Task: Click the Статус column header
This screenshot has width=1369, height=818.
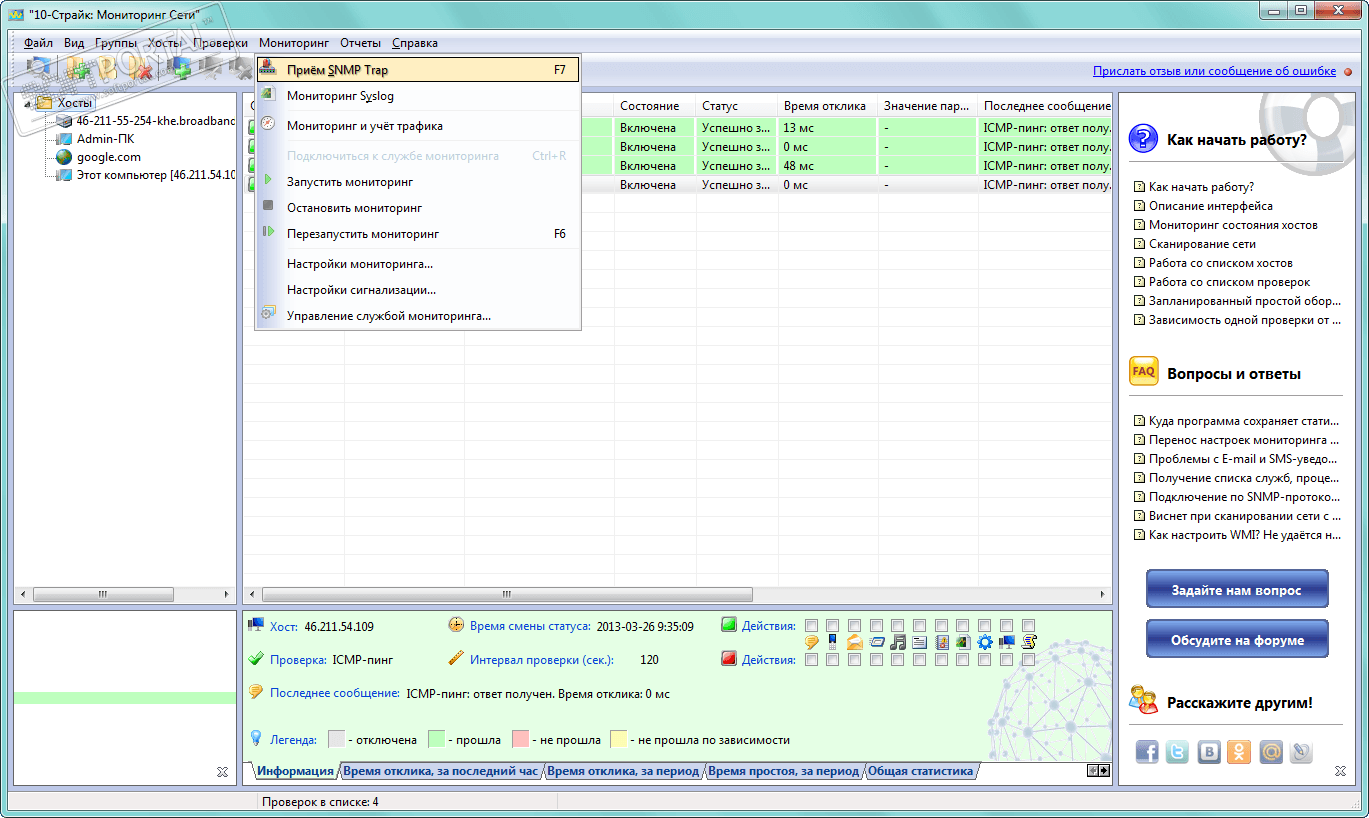Action: [x=737, y=106]
